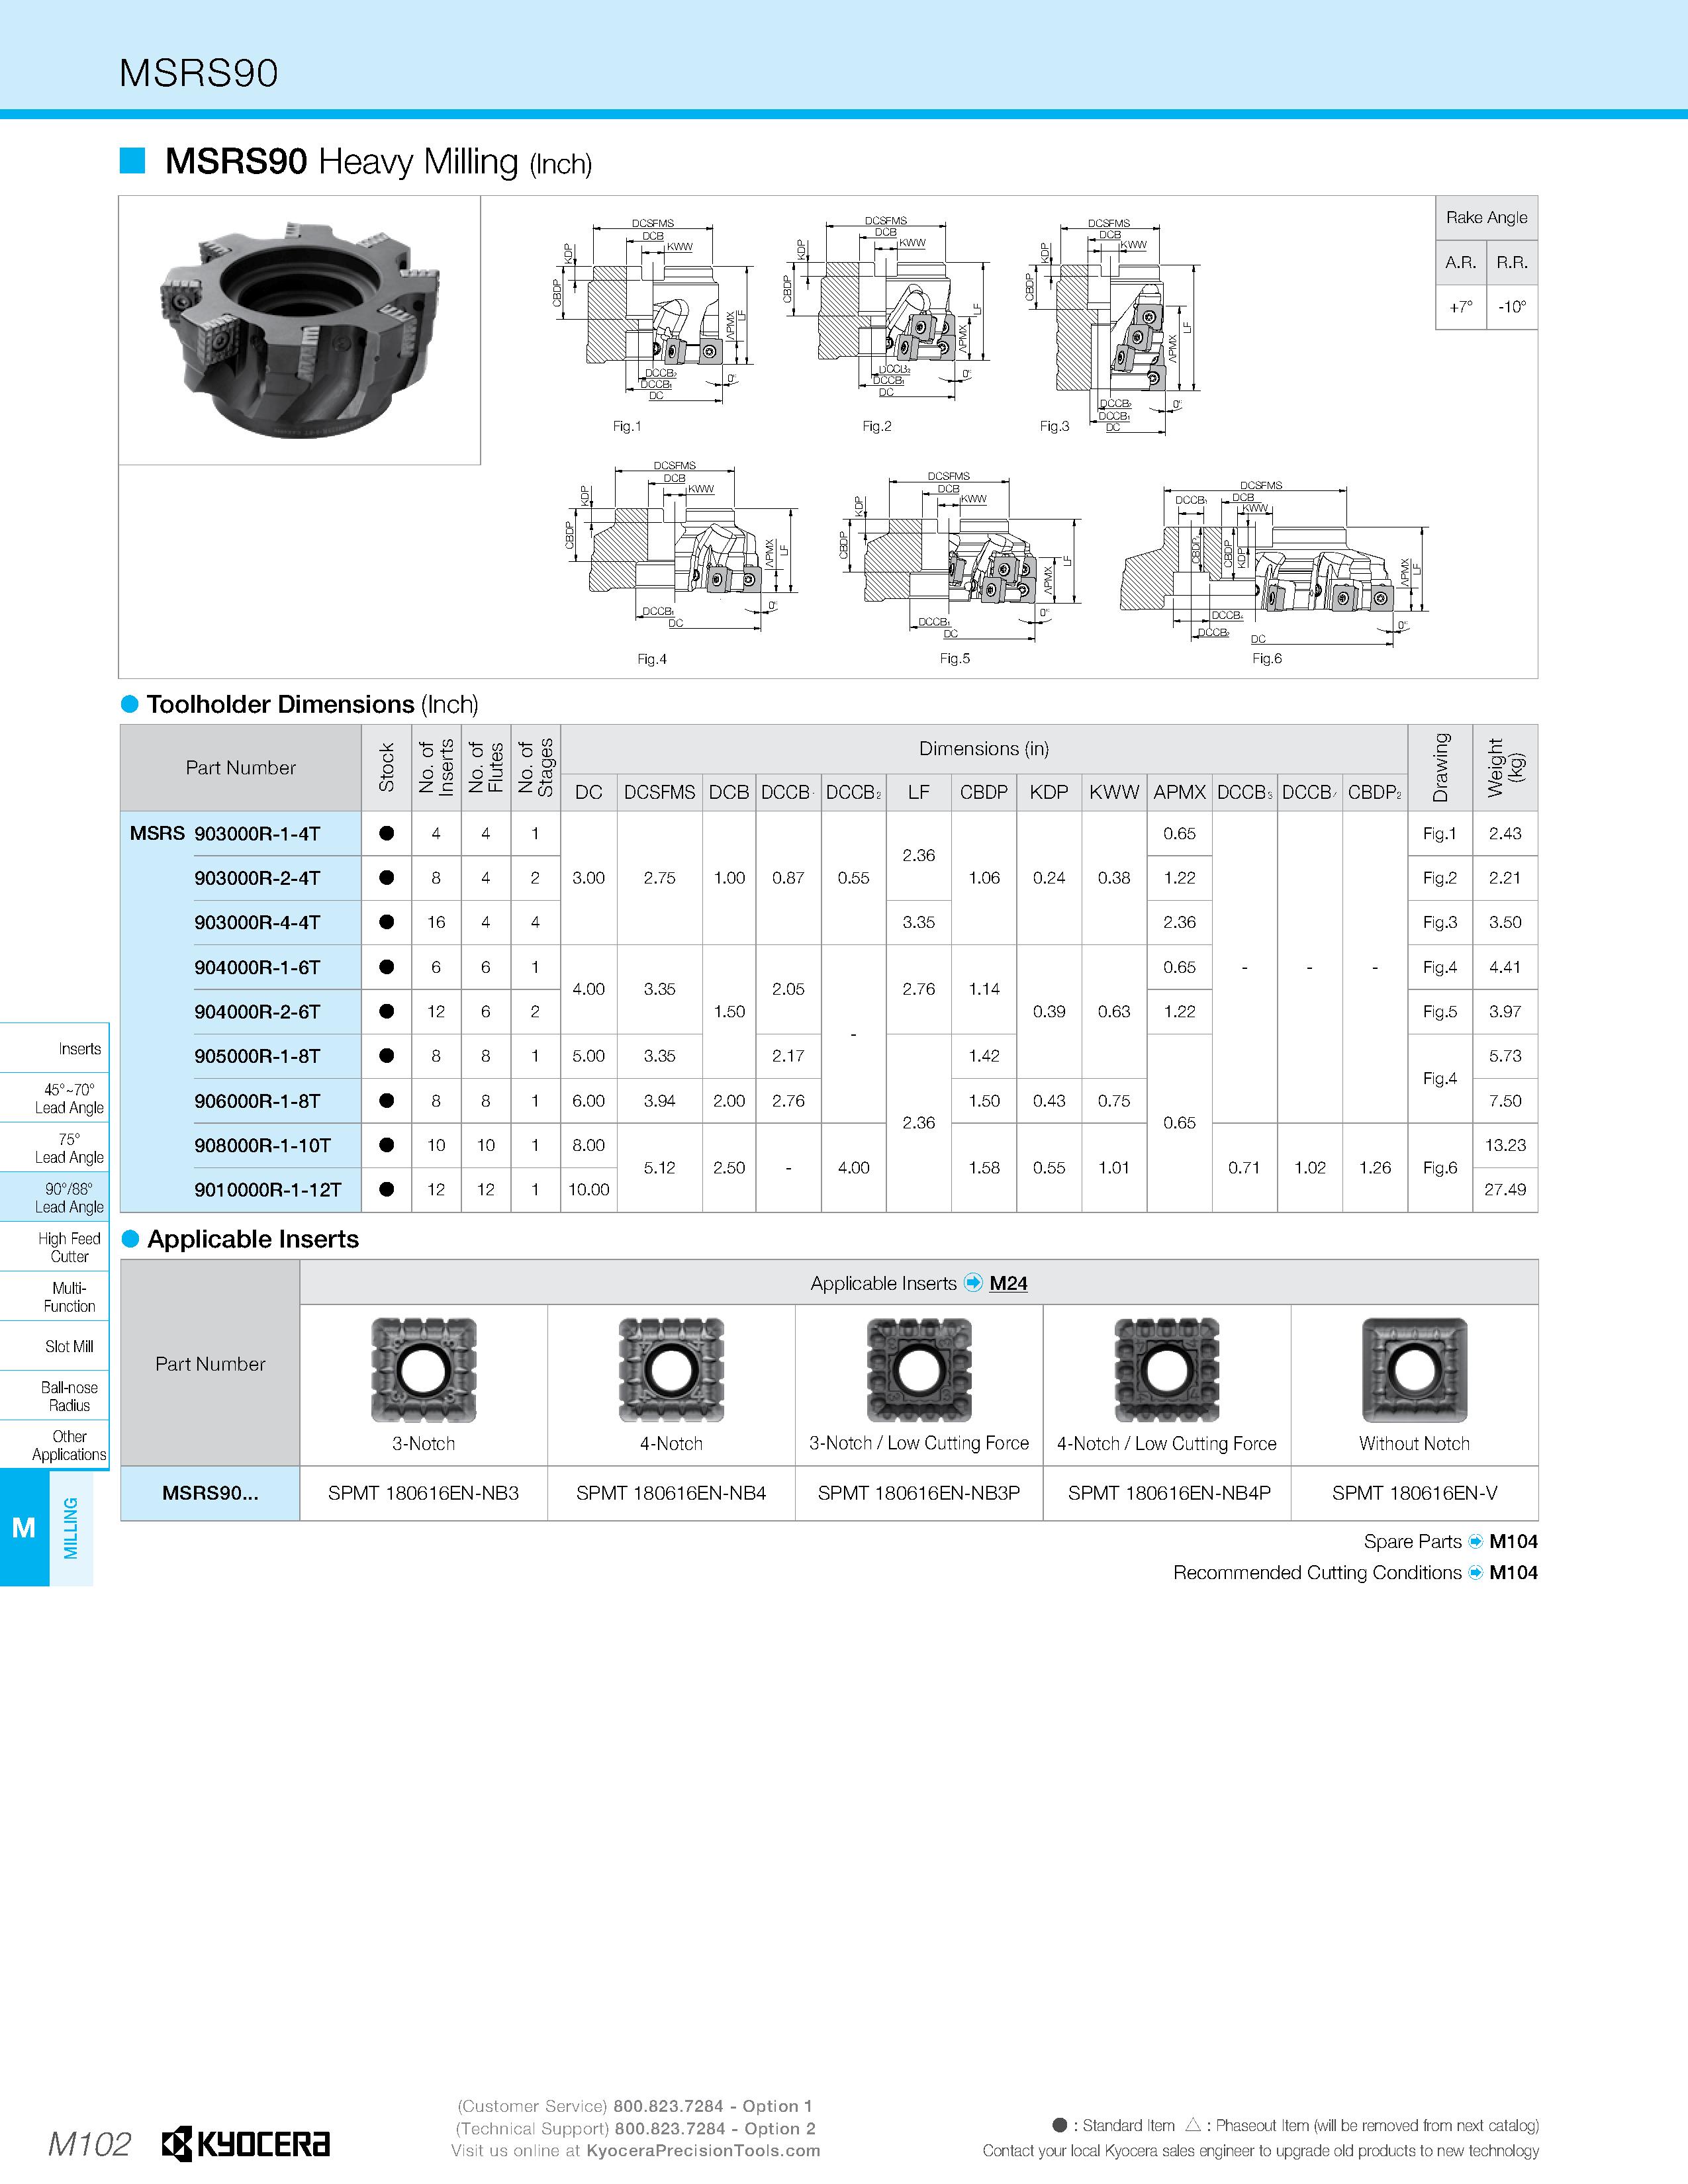Select part number 904000R-2-6T
The image size is (1688, 2184).
coord(257,1012)
